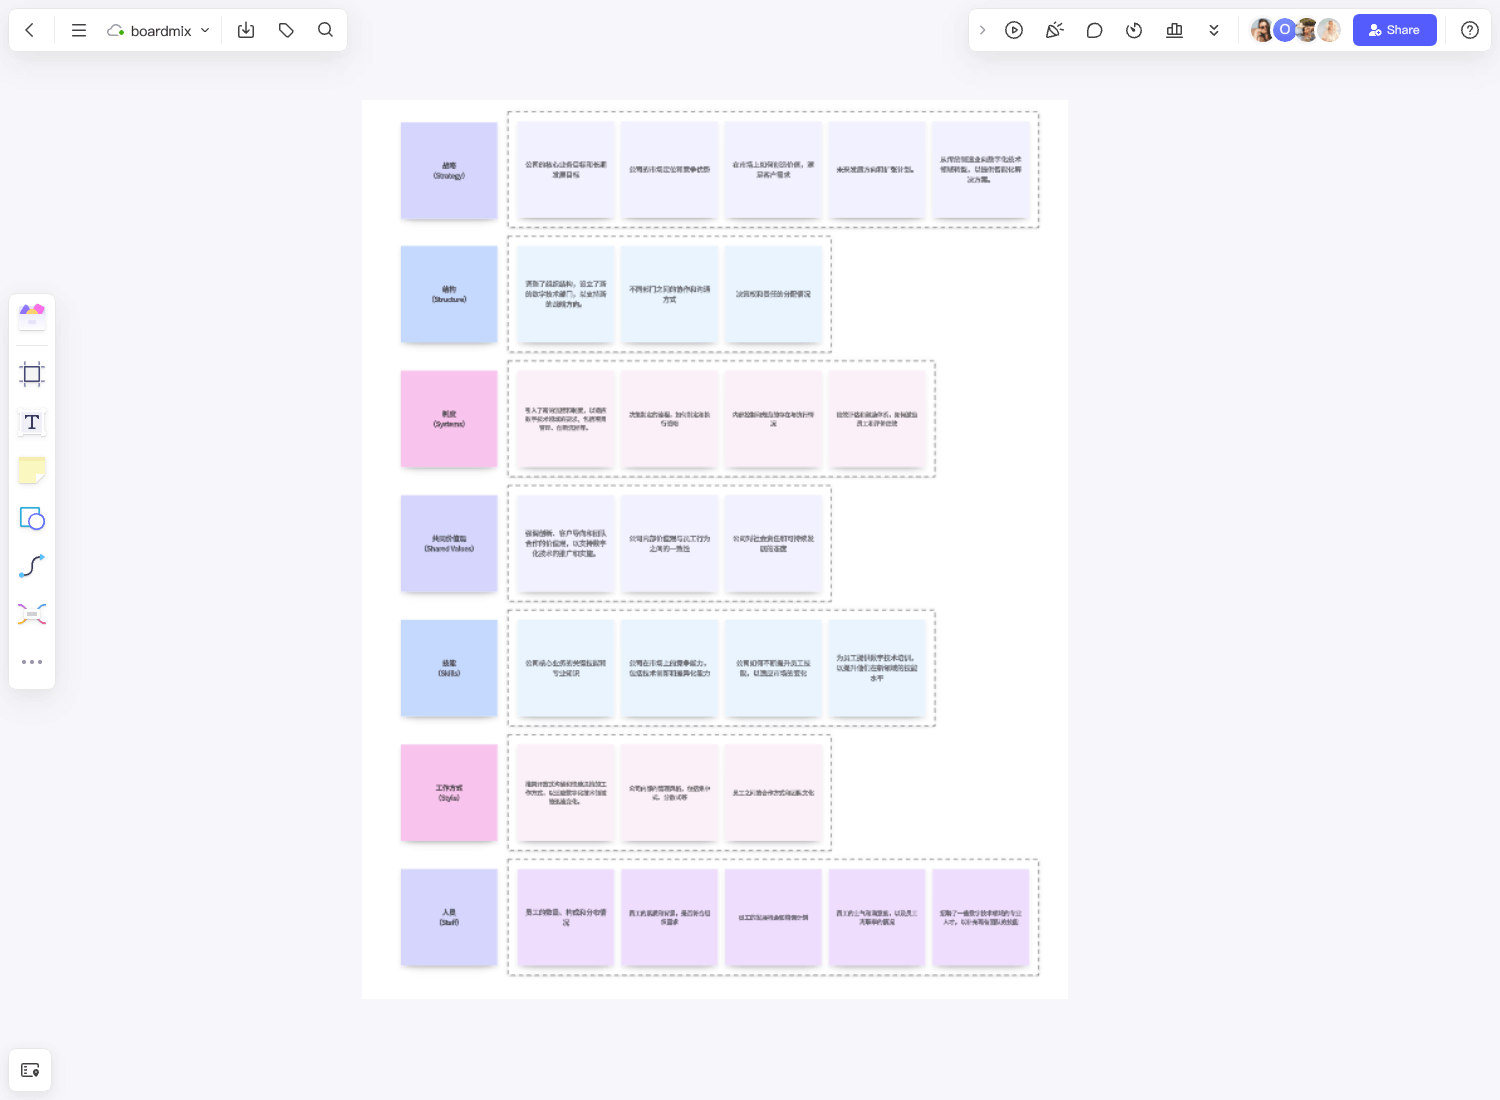Select fourth note in Systems row
Viewport: 1500px width, 1100px height.
pos(877,419)
